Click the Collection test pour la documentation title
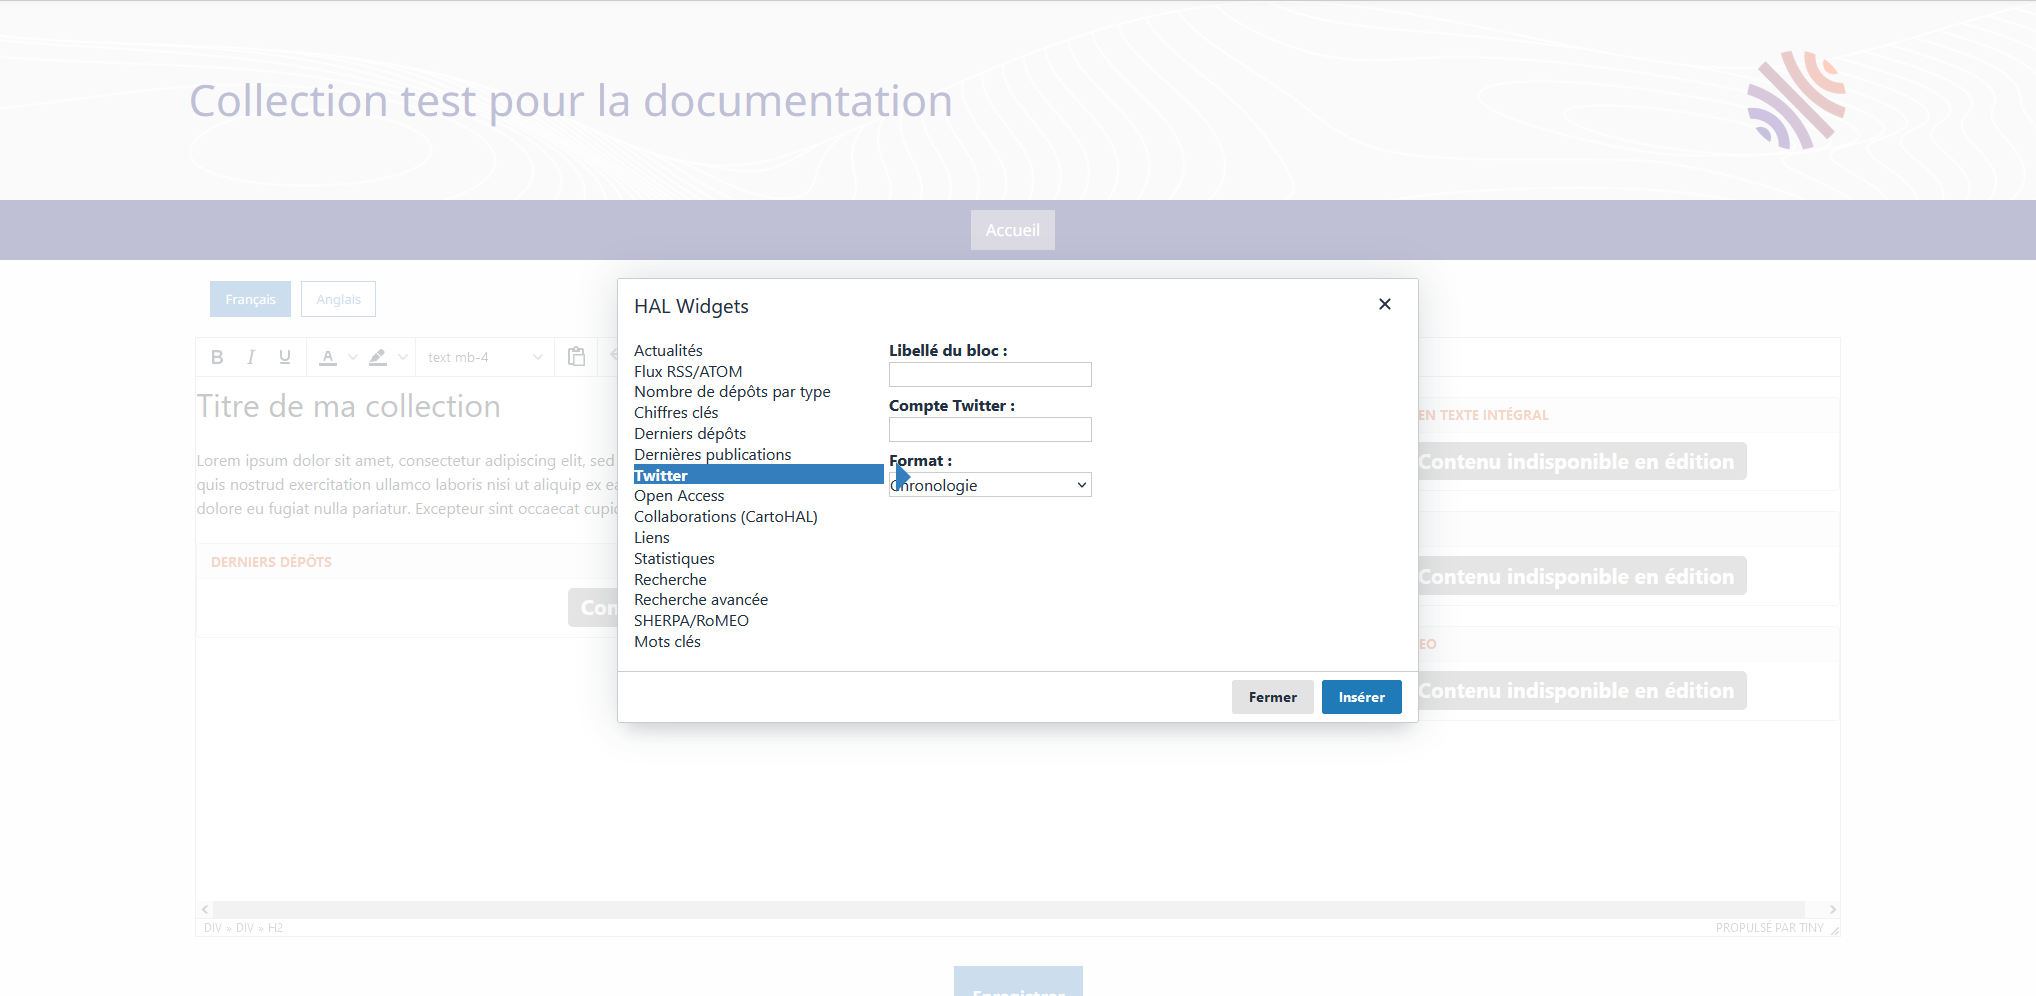The width and height of the screenshot is (2036, 996). point(571,101)
